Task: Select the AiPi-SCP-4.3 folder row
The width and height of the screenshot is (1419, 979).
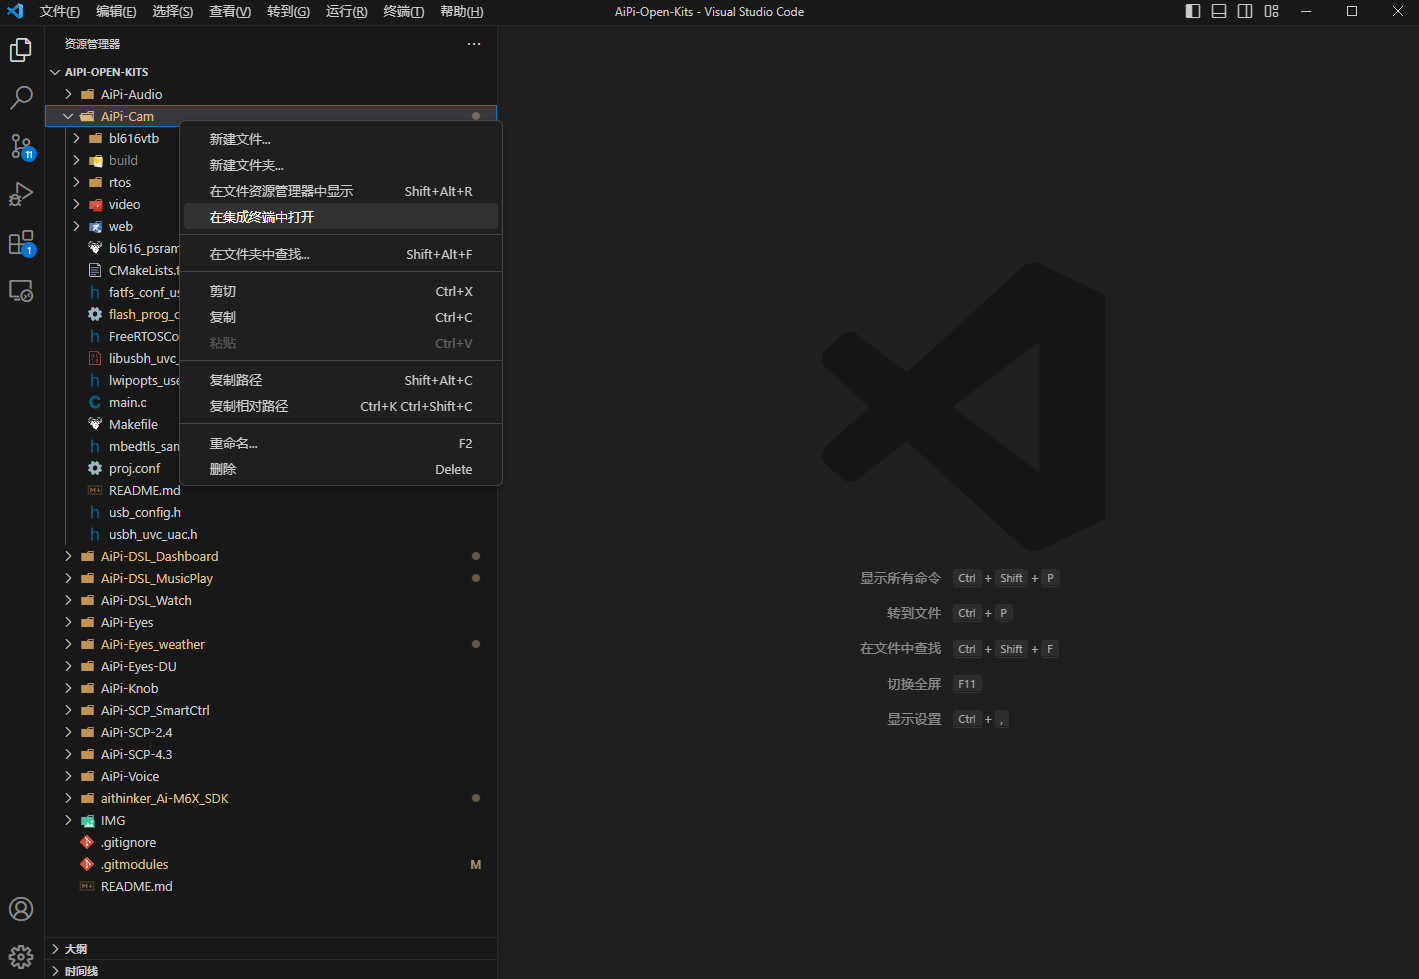Action: pyautogui.click(x=271, y=754)
